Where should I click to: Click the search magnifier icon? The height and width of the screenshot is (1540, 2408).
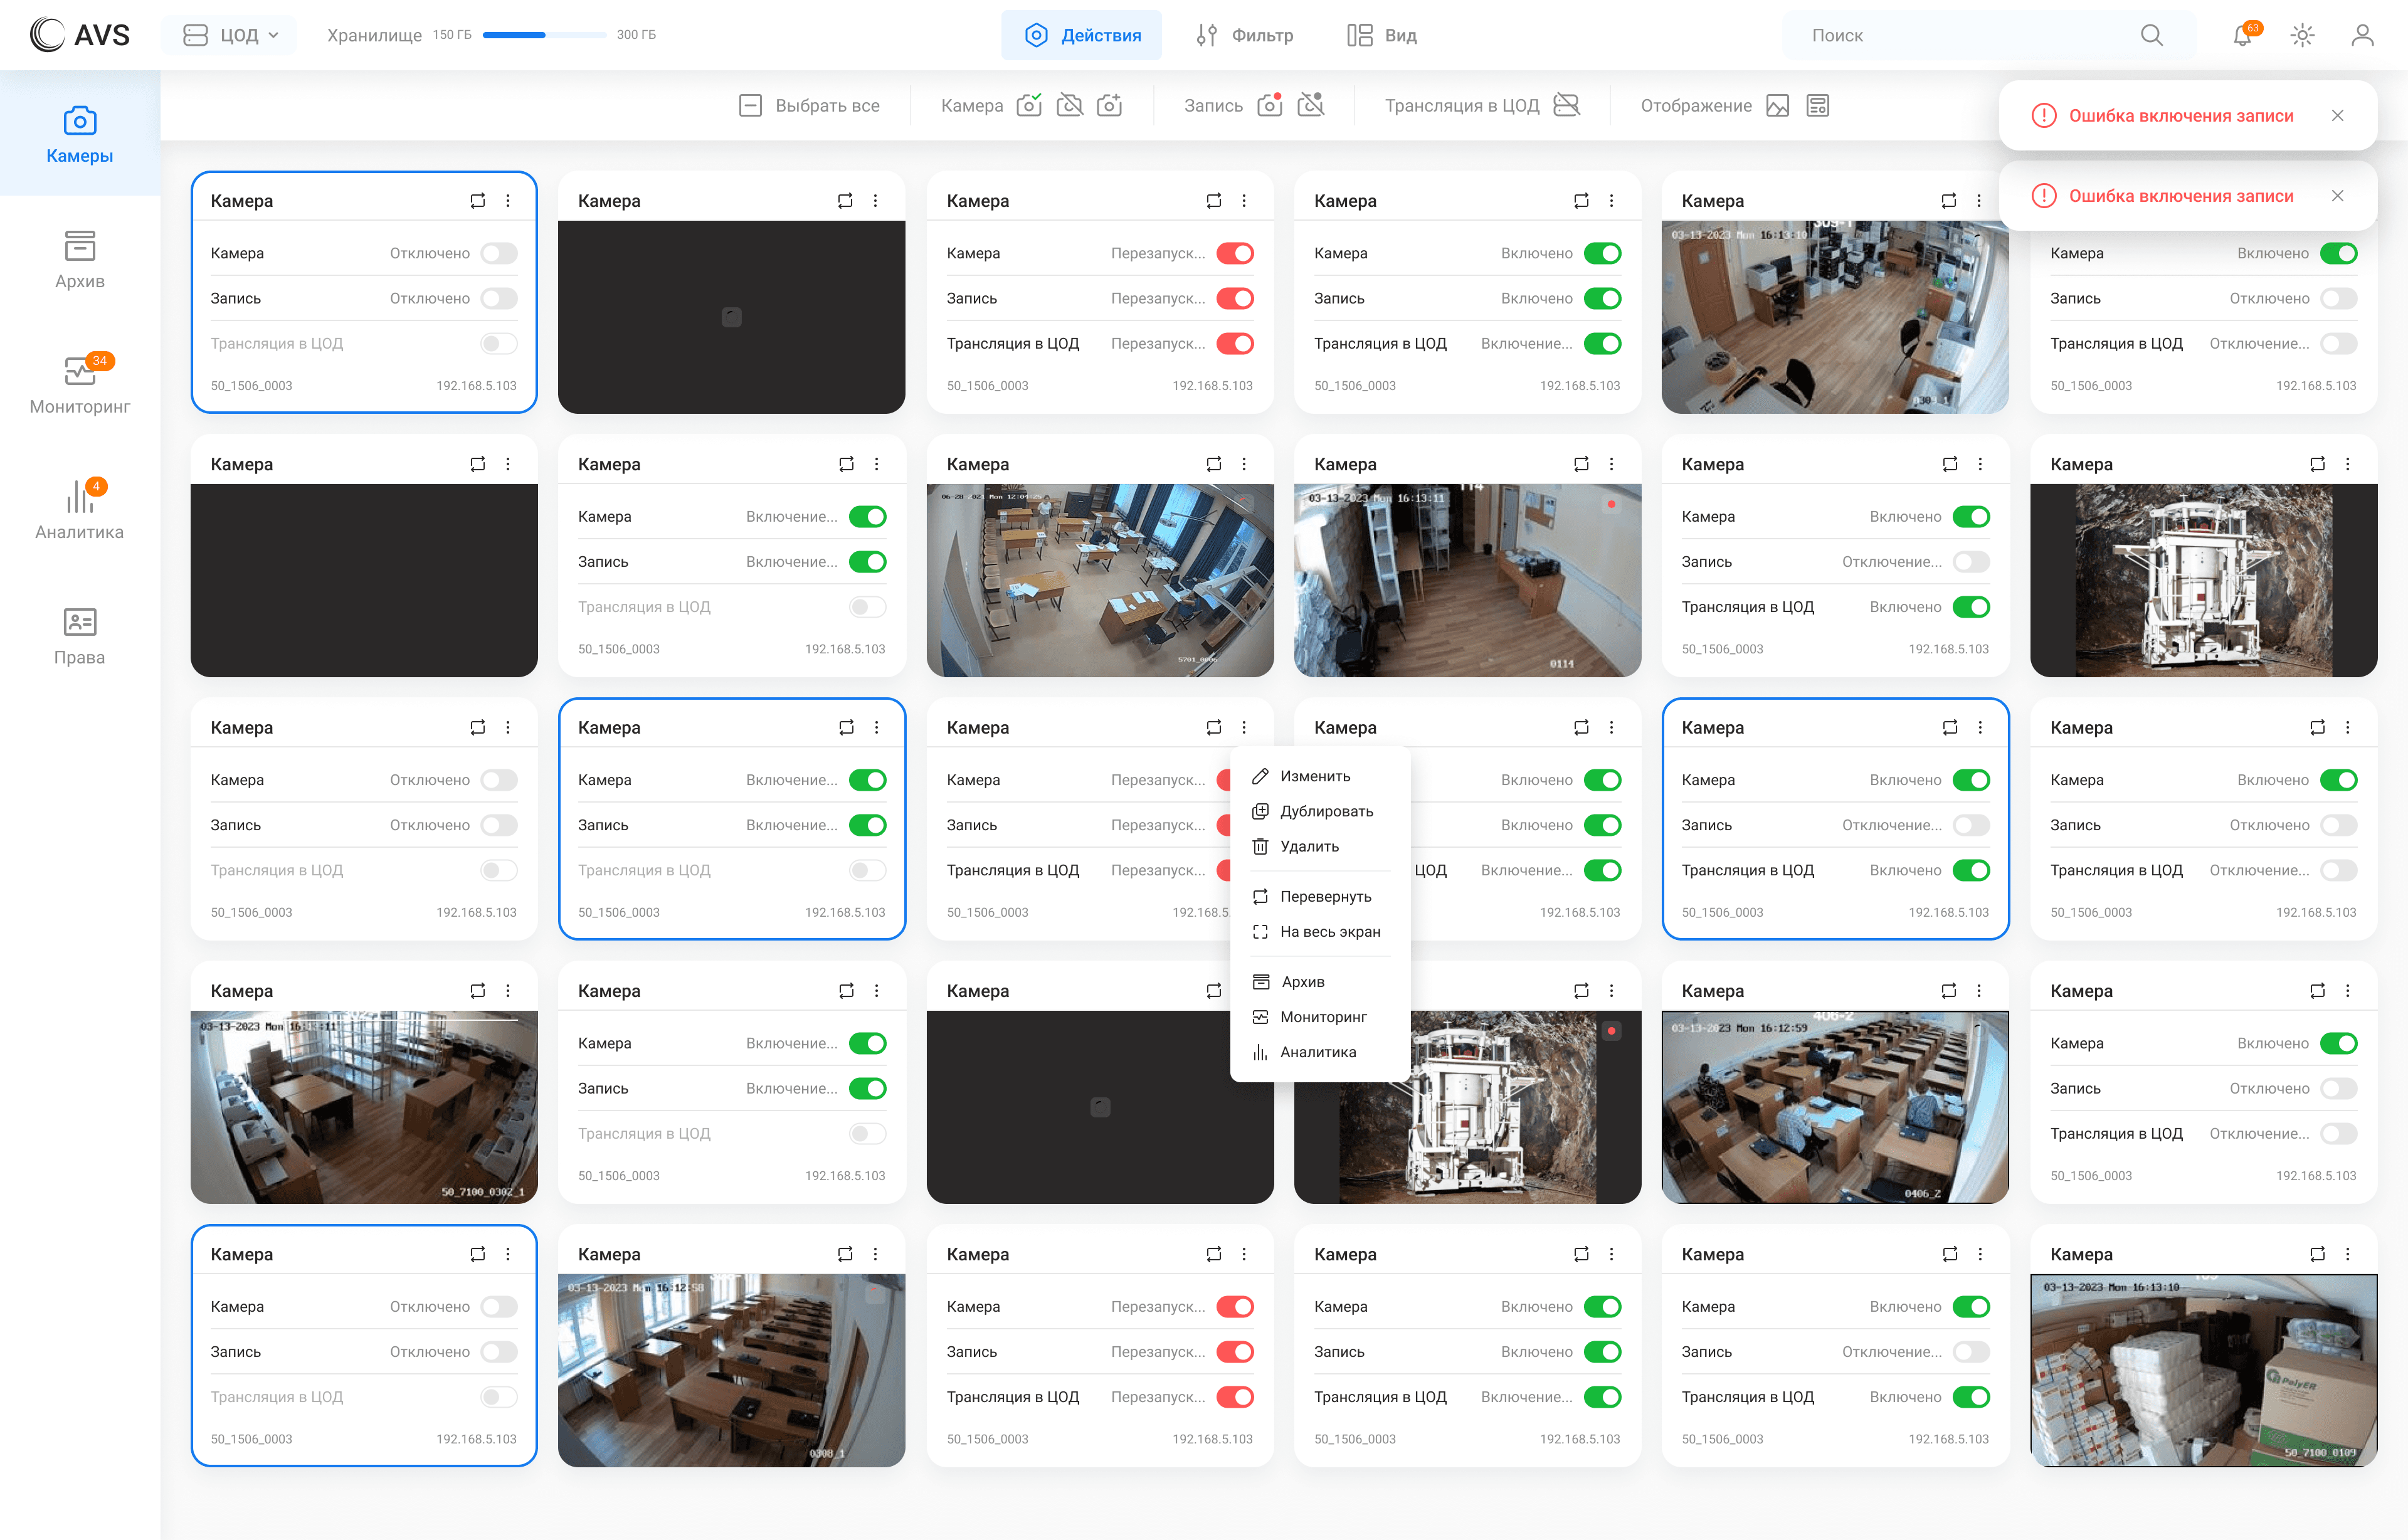[2151, 36]
